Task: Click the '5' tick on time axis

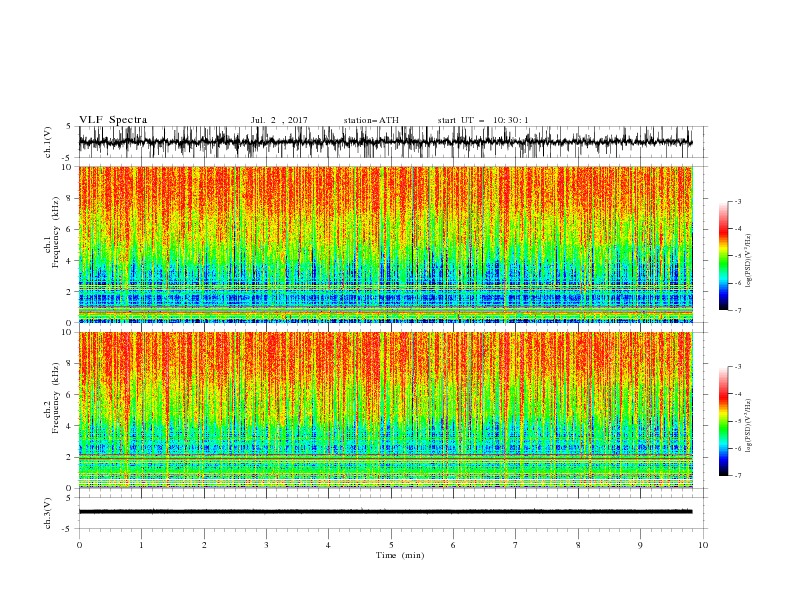Action: [x=391, y=545]
